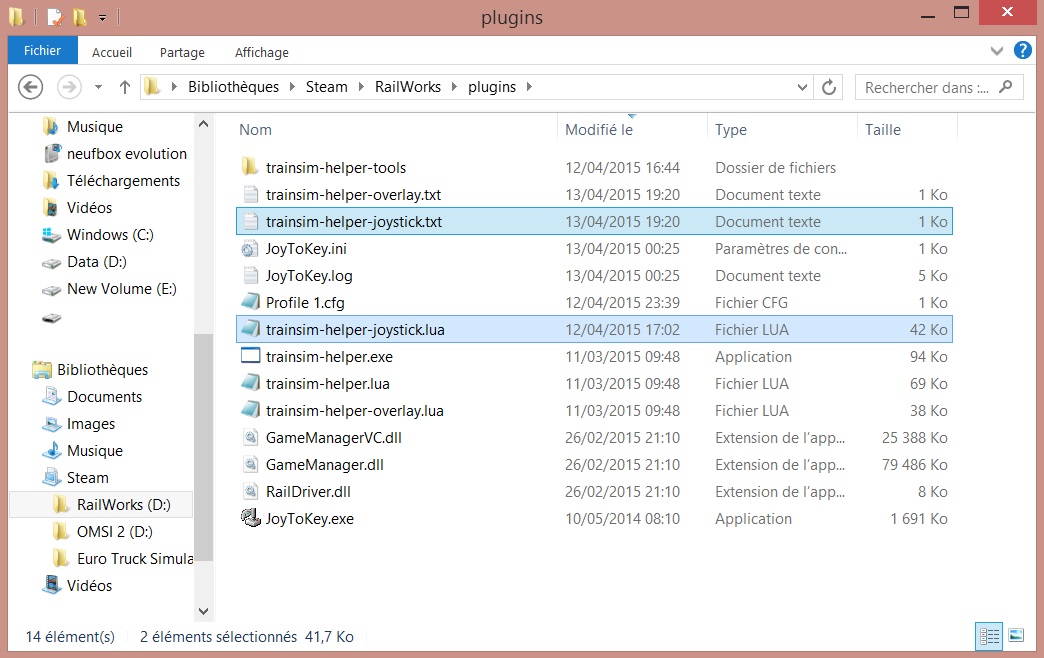Expand the ribbon with the chevron
This screenshot has height=658, width=1044.
coord(997,51)
